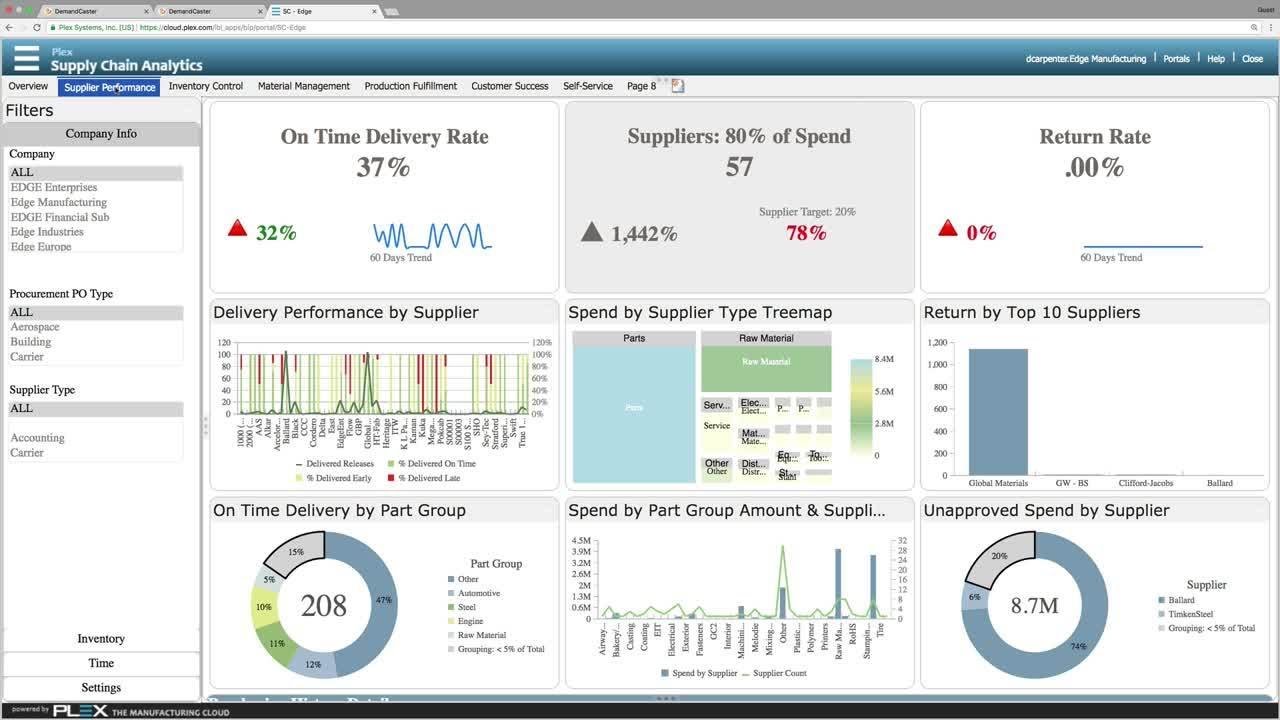The image size is (1280, 720).
Task: Open the Portals link
Action: pos(1176,59)
